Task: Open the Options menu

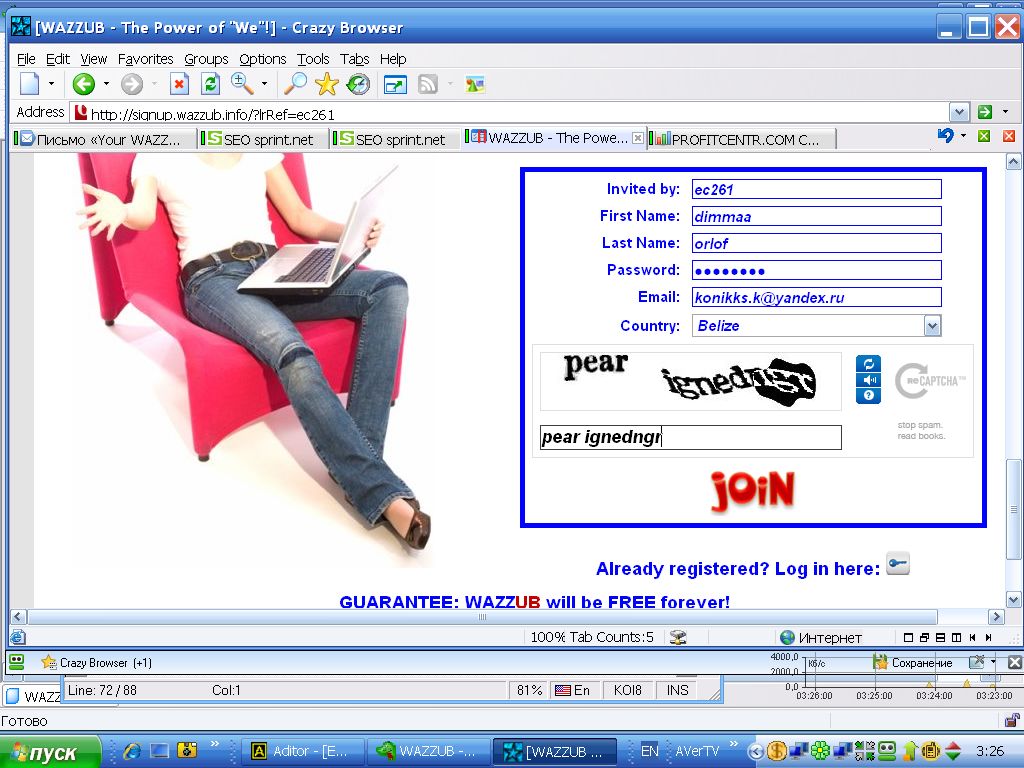Action: [x=263, y=59]
